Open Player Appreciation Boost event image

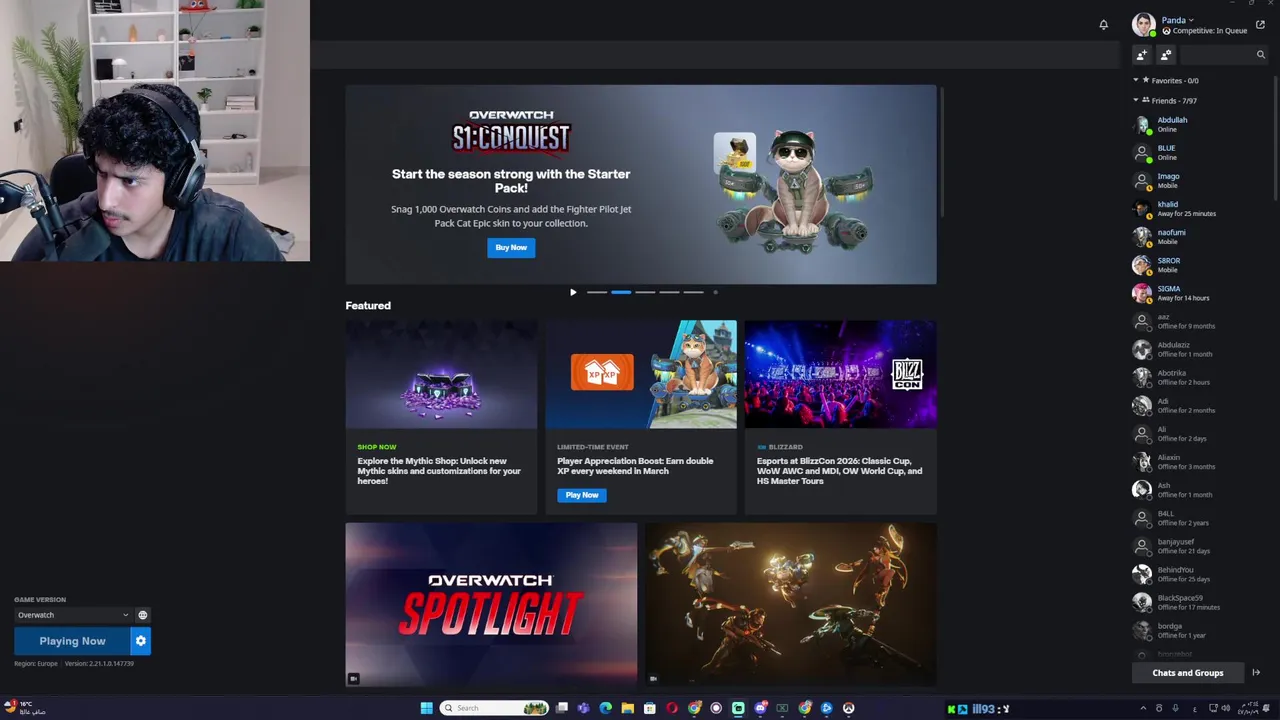click(x=641, y=374)
